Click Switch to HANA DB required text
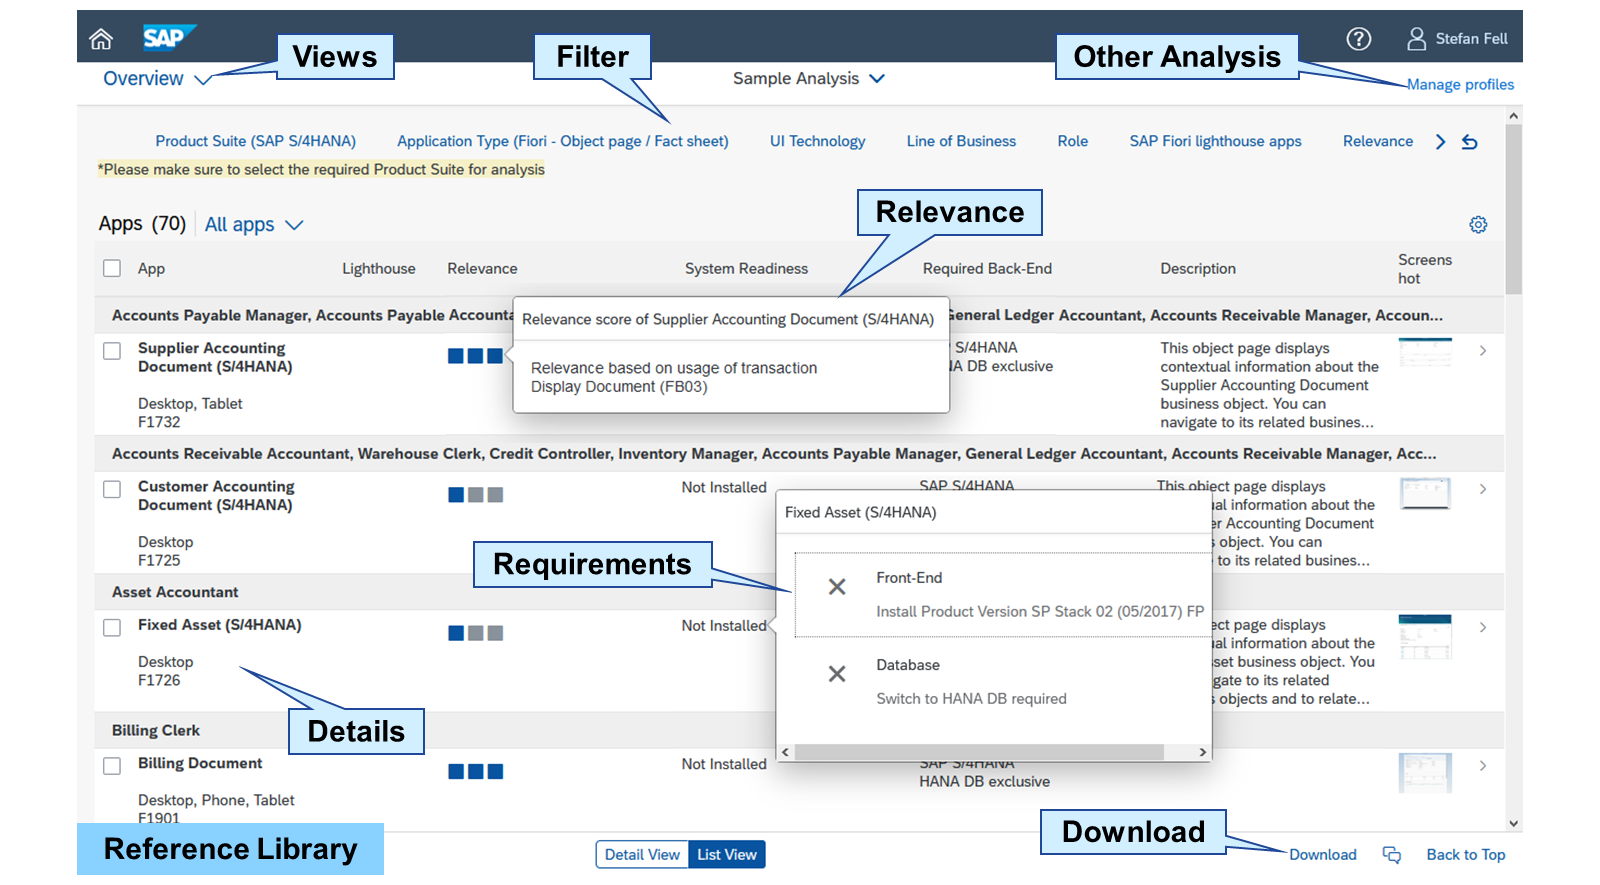 coord(971,699)
